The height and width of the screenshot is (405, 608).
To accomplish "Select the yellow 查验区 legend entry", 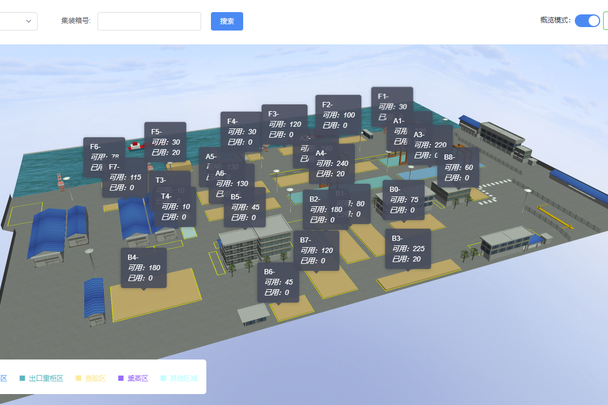I will click(x=90, y=379).
